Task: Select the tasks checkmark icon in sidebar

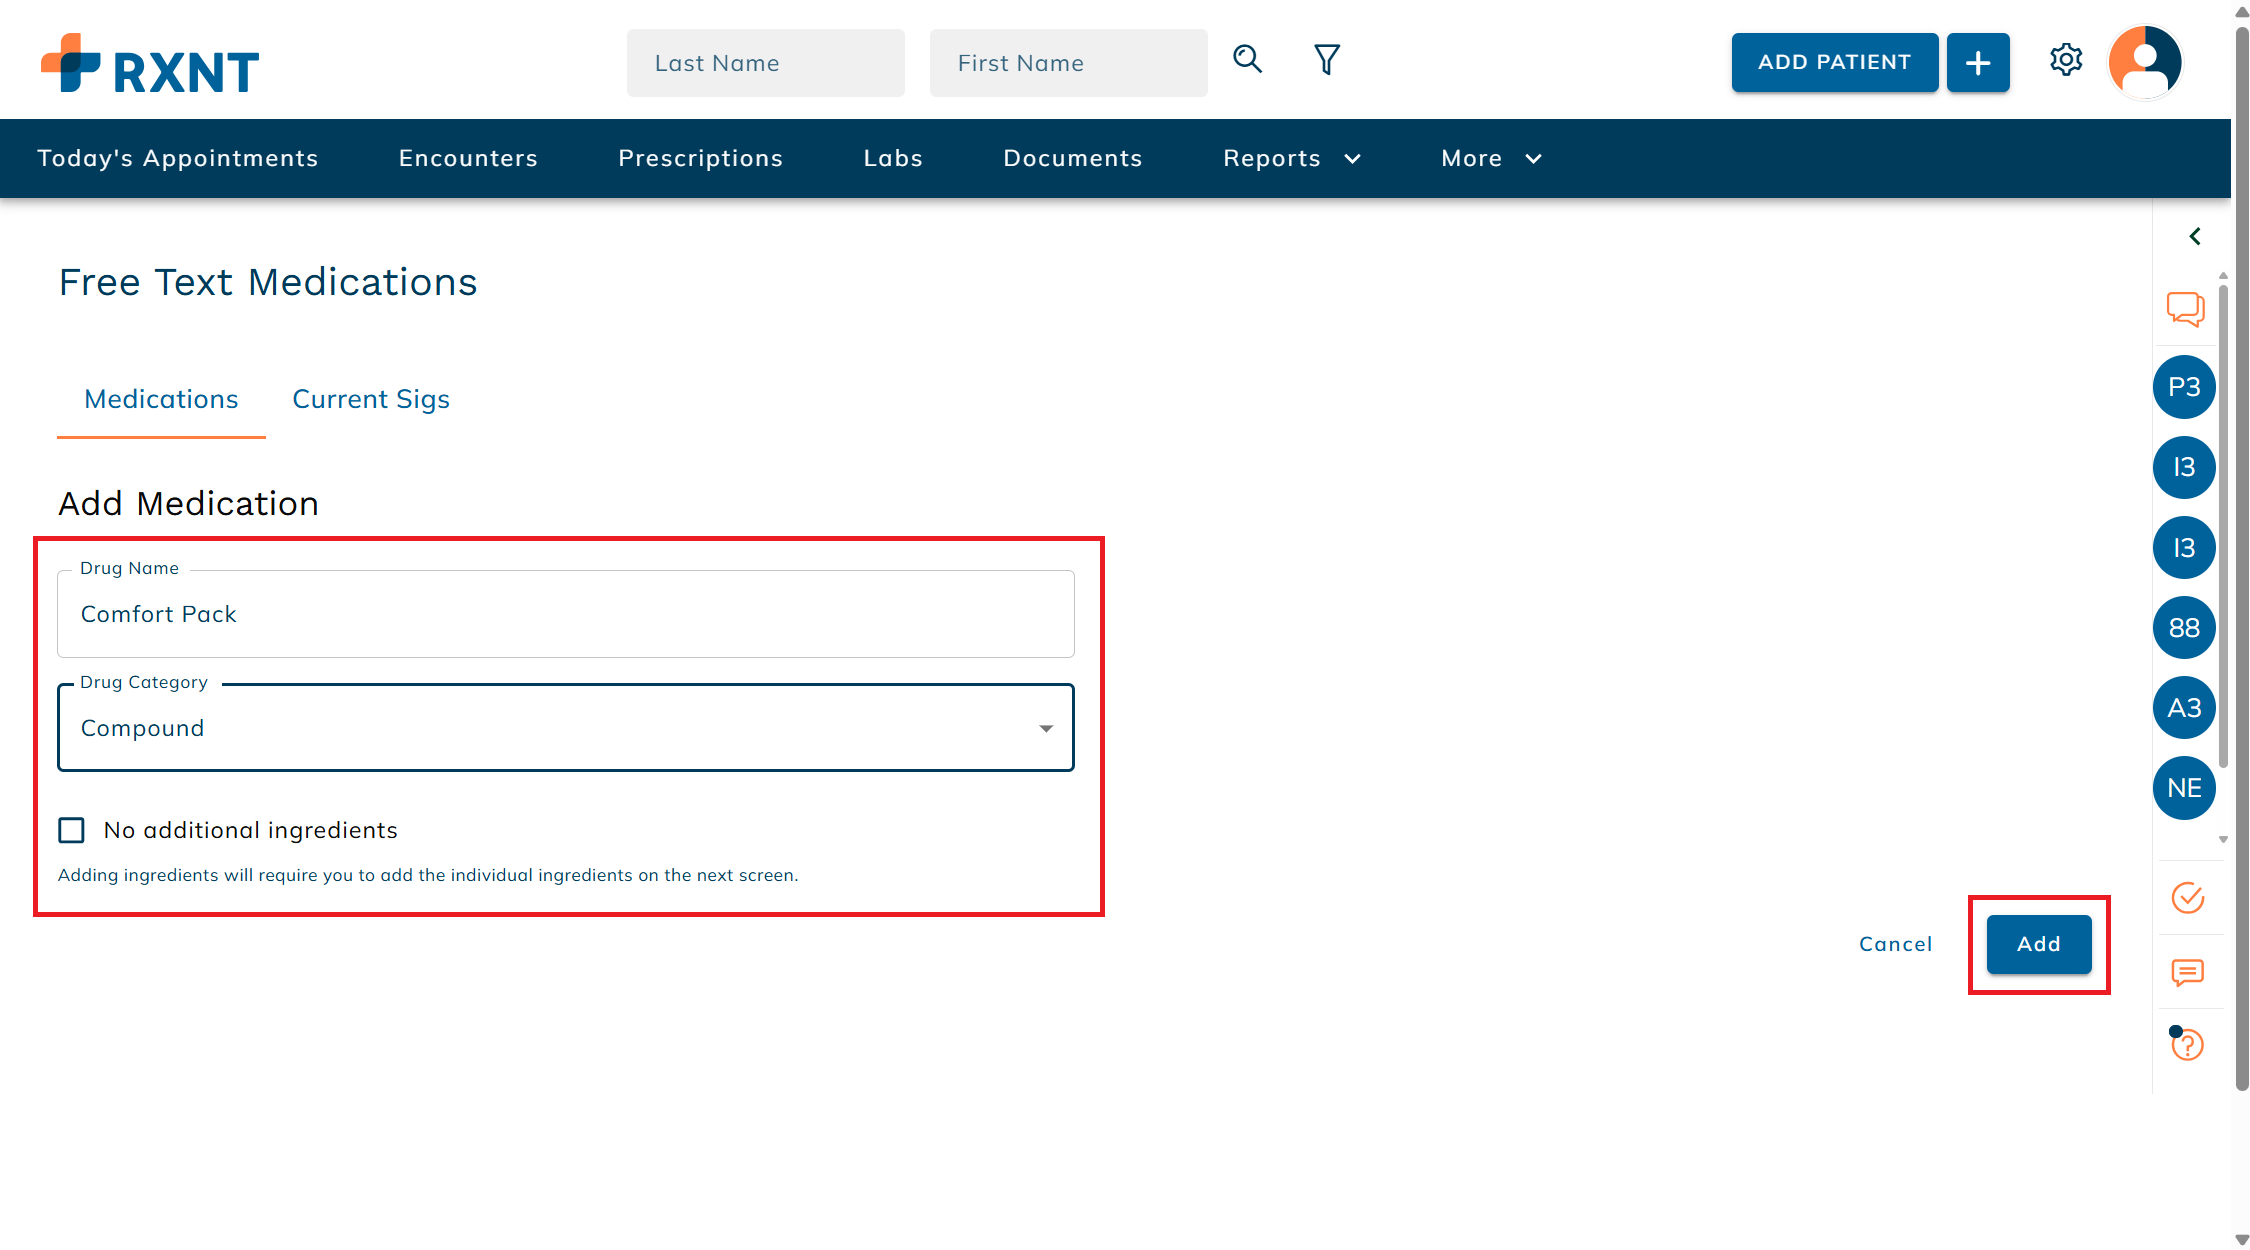Action: pos(2188,898)
